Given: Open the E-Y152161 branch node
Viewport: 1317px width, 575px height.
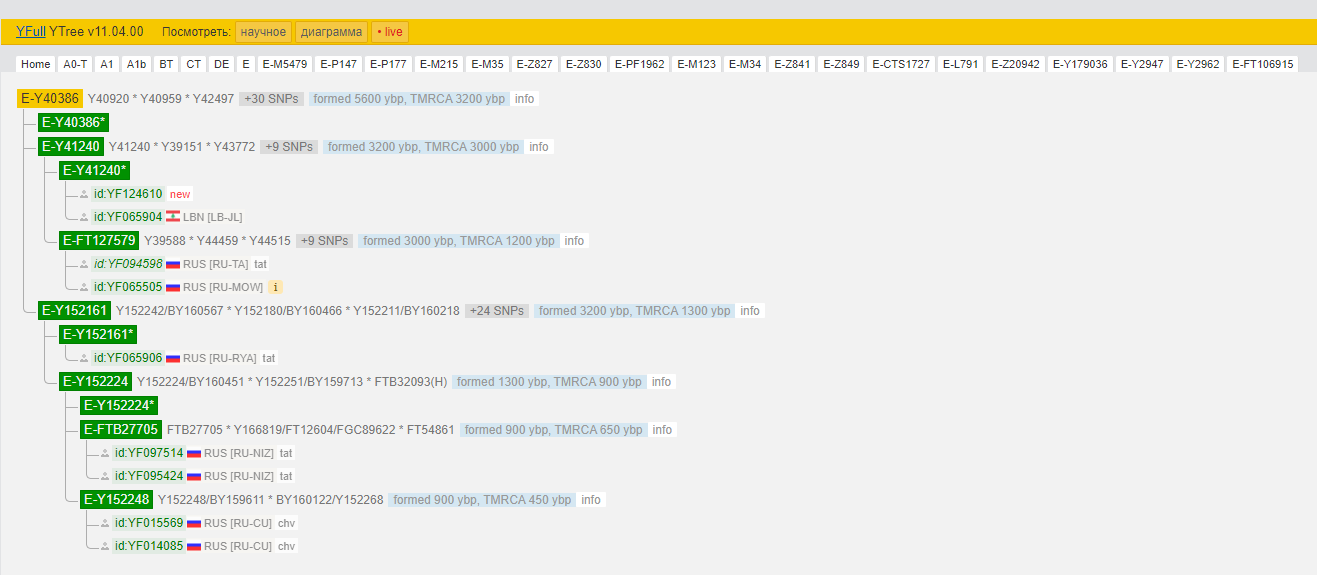Looking at the screenshot, I should pos(74,310).
